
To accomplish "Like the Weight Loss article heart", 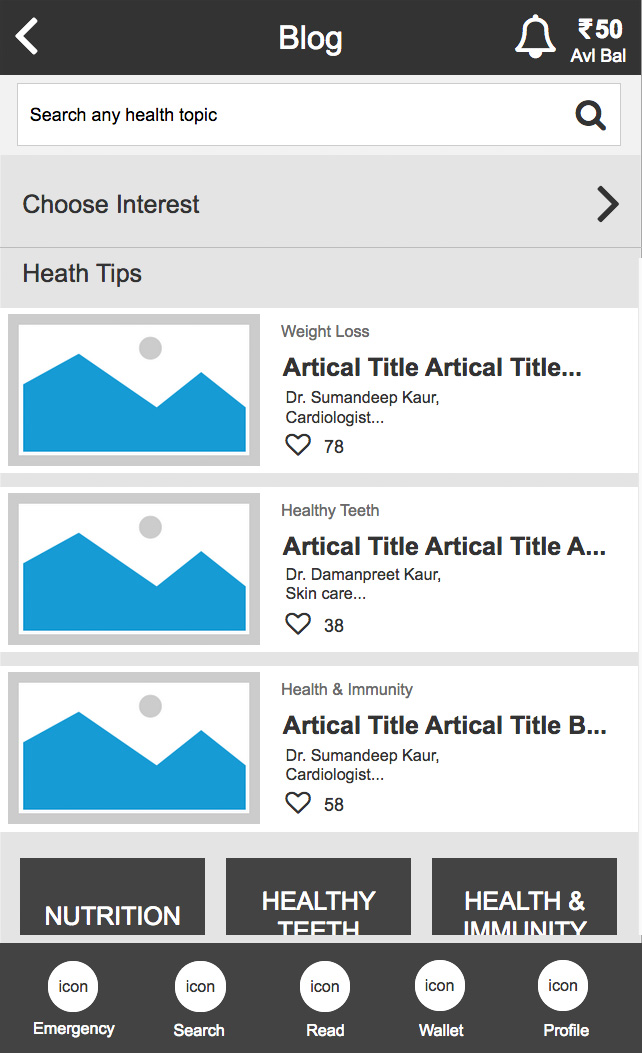I will [298, 445].
